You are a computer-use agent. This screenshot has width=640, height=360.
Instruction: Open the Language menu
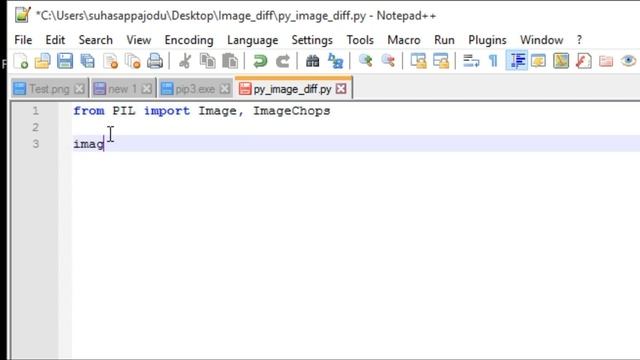(x=253, y=40)
